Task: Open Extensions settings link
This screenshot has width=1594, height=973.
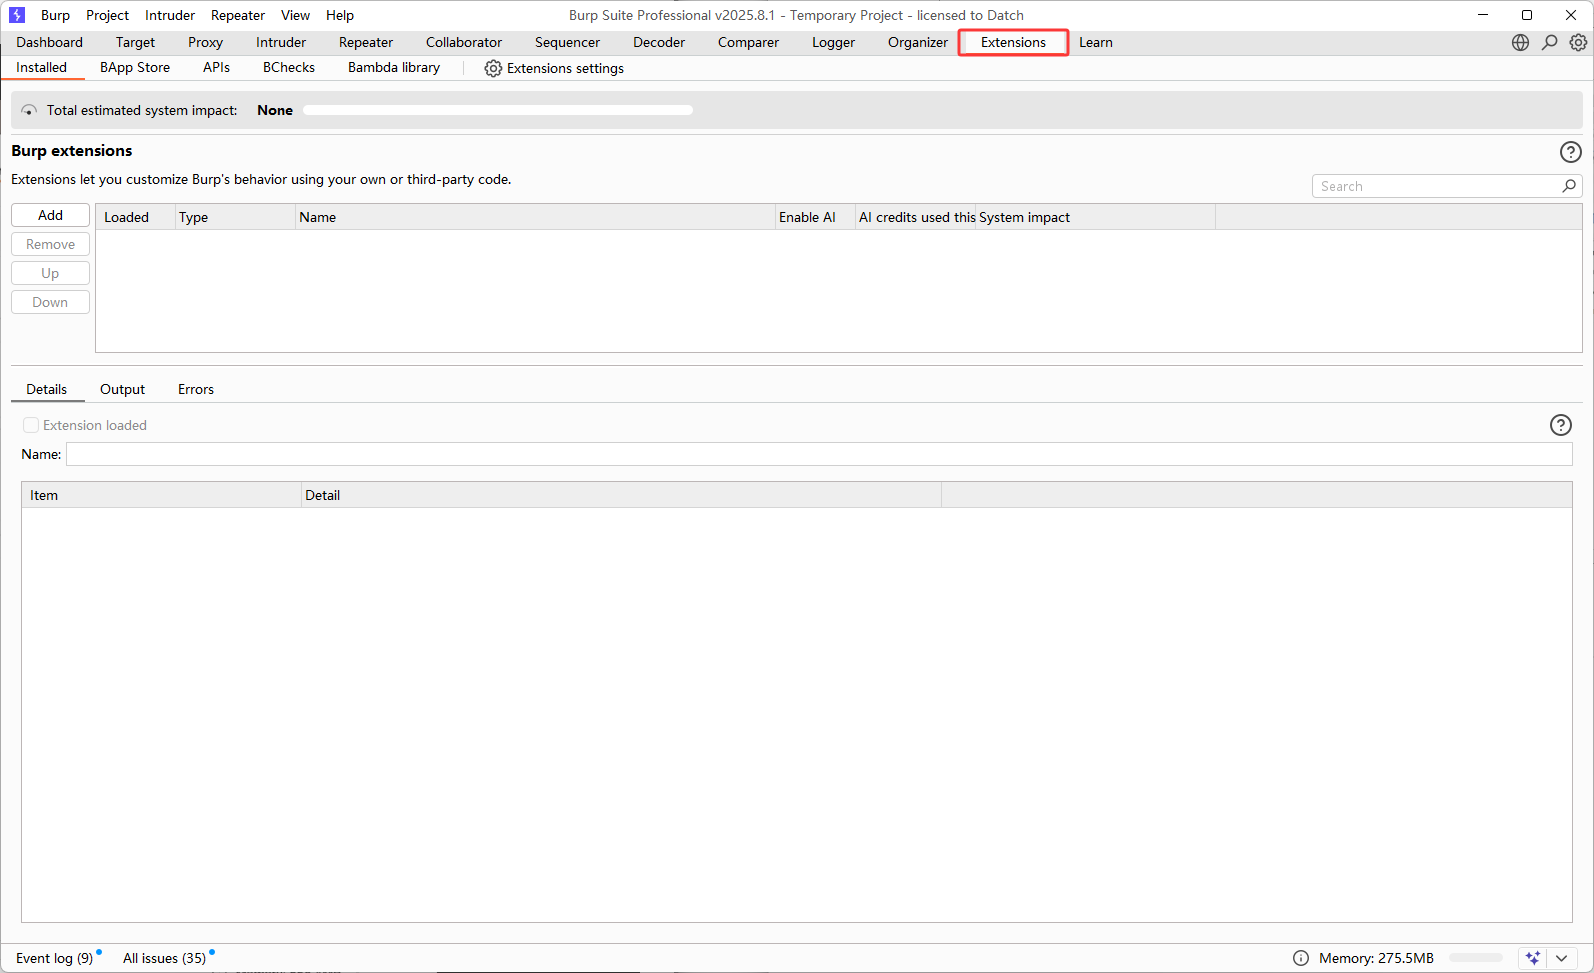Action: [x=555, y=68]
